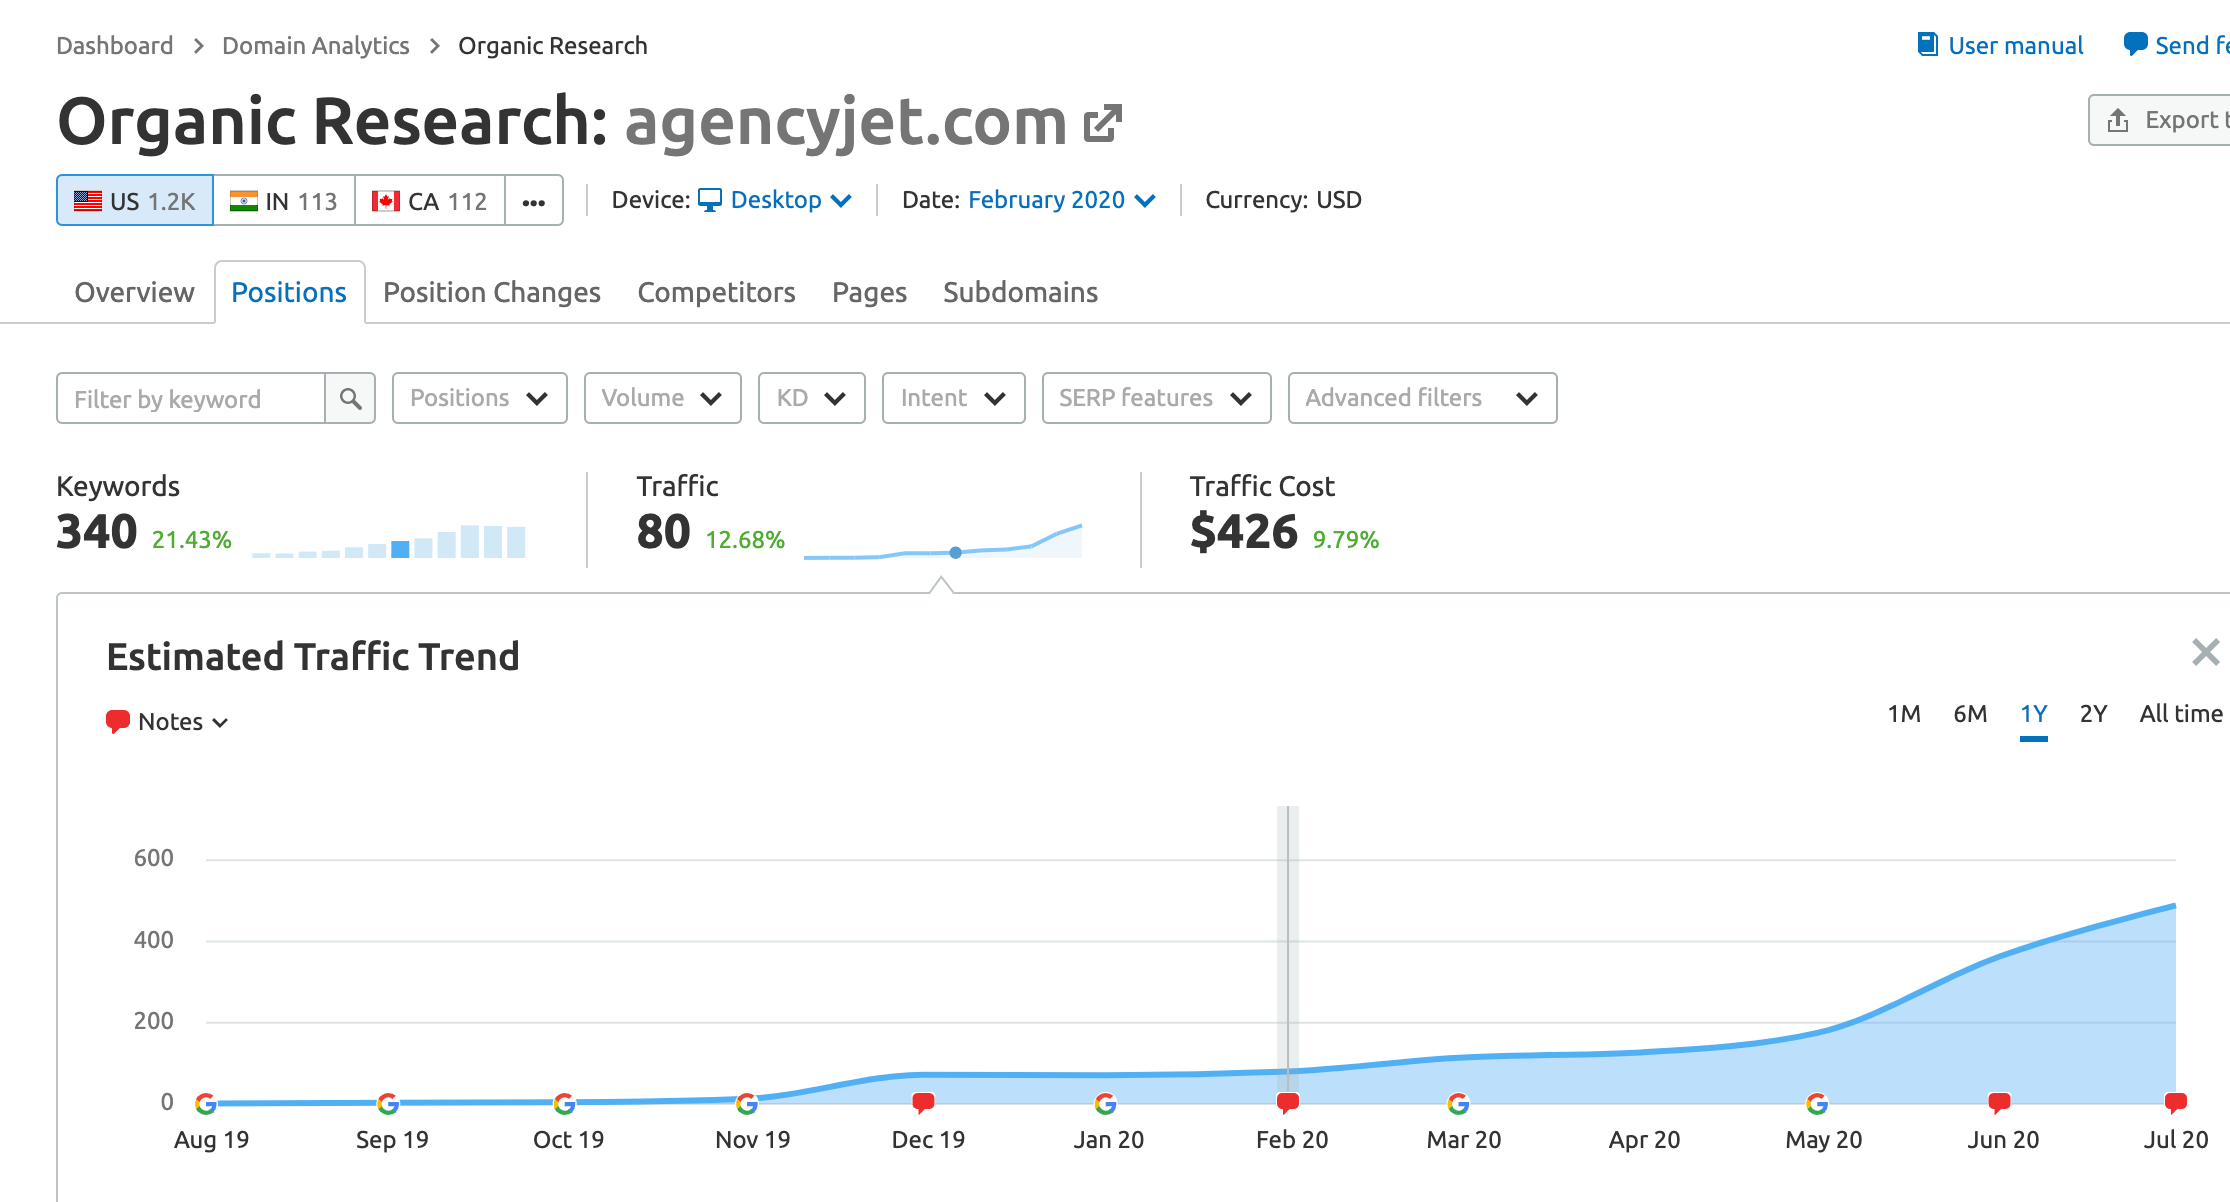Click the Organic Research breadcrumb
This screenshot has width=2230, height=1202.
[x=552, y=46]
